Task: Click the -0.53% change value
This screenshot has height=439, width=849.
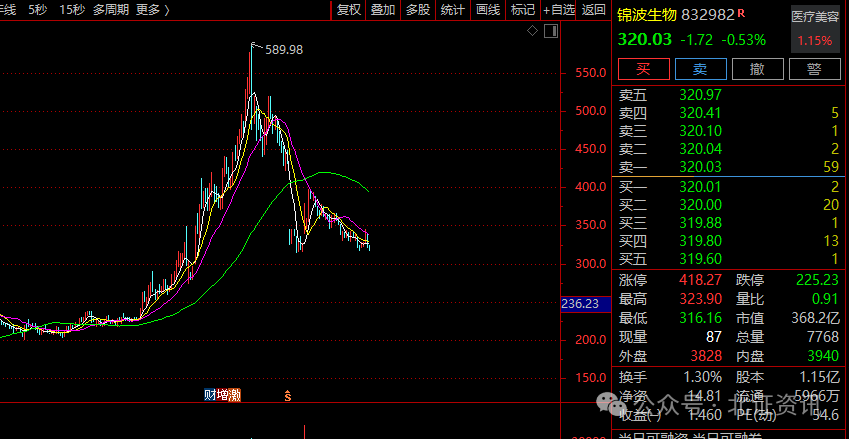Action: 743,40
